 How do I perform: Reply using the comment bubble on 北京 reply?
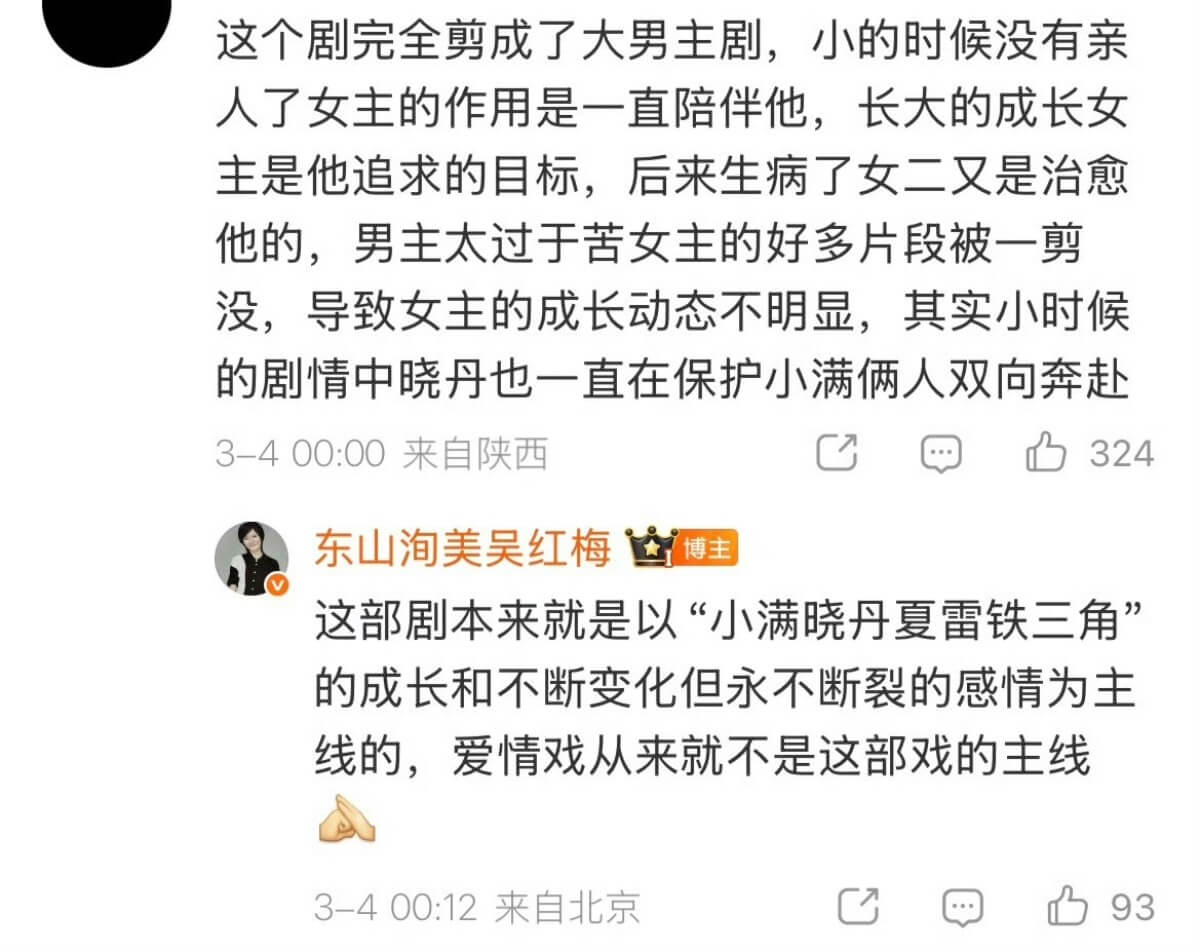click(x=963, y=907)
